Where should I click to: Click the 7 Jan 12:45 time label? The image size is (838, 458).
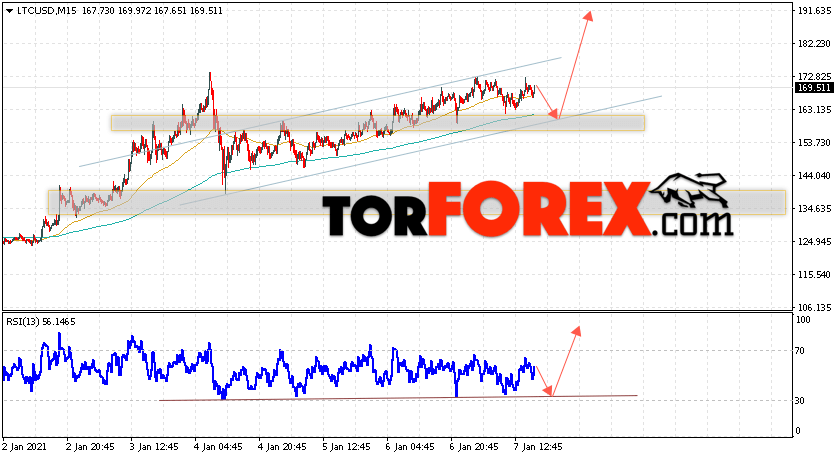click(x=538, y=447)
